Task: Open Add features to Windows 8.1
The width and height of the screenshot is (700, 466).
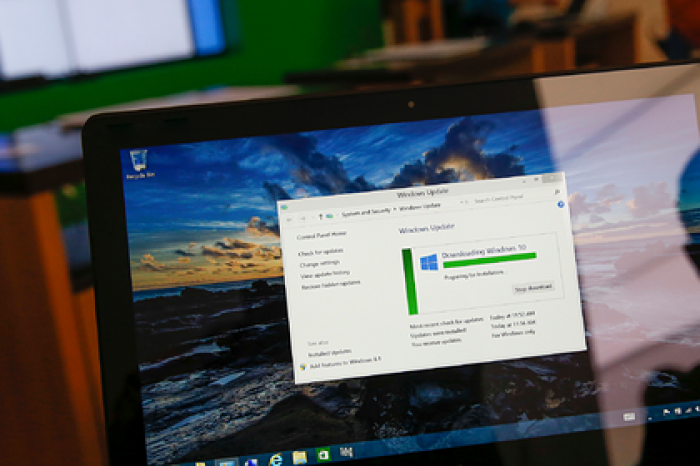Action: pos(346,362)
